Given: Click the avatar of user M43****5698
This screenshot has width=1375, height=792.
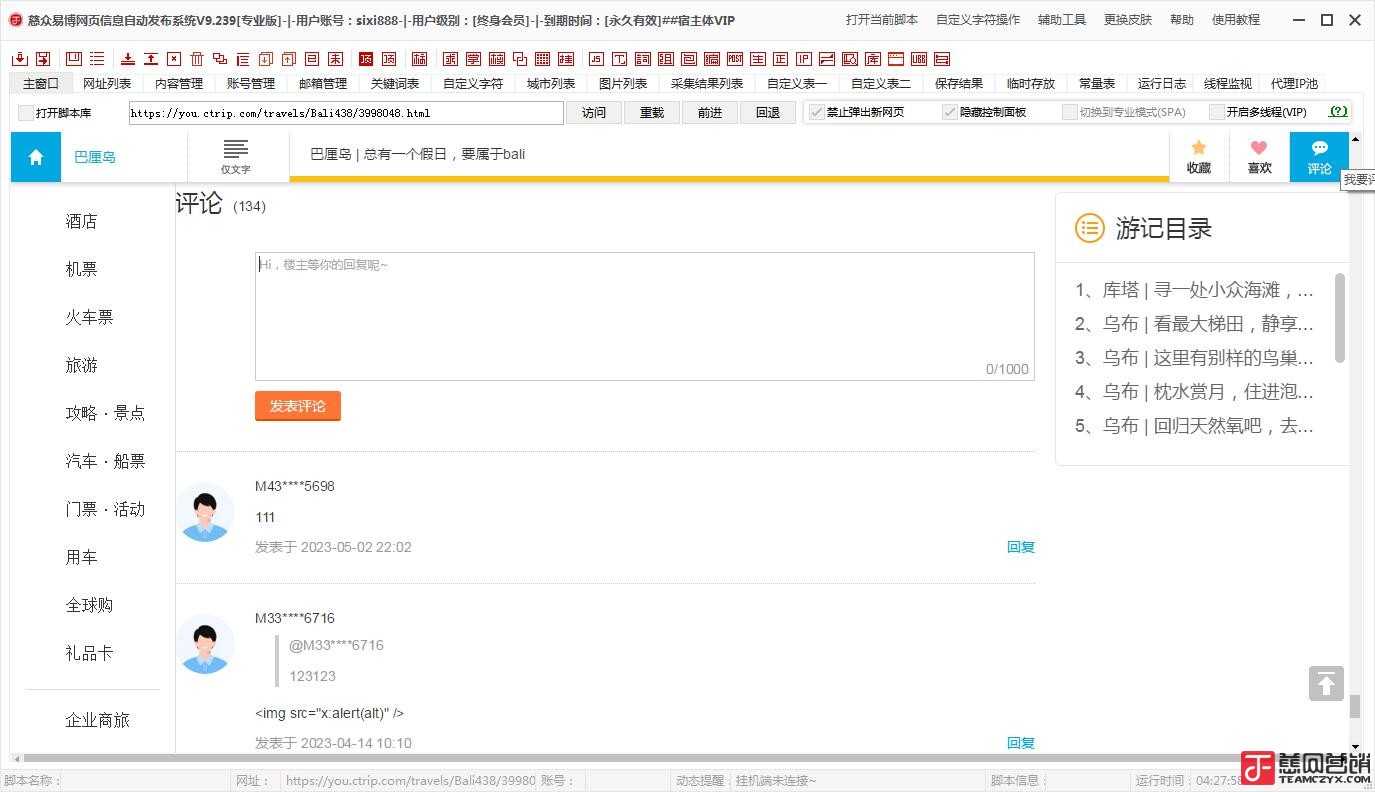Looking at the screenshot, I should click(x=205, y=512).
